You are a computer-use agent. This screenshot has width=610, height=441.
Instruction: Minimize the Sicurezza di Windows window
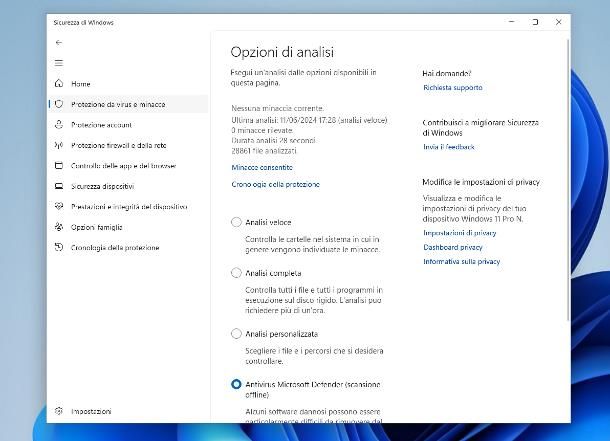tap(512, 22)
